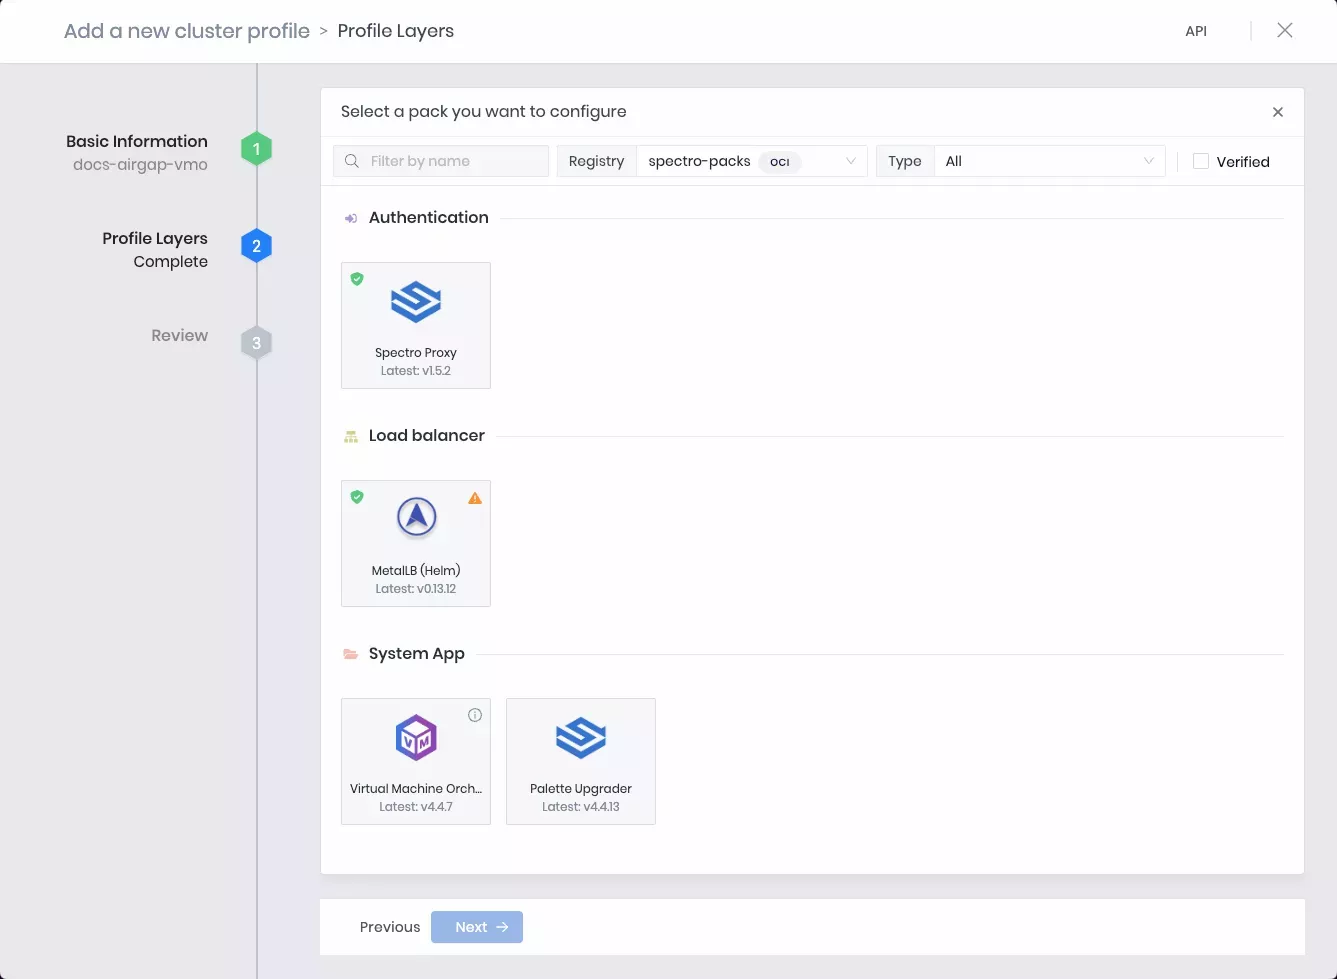Viewport: 1337px width, 979px height.
Task: Select the Virtual Machine Orchestrator pack
Action: point(415,761)
